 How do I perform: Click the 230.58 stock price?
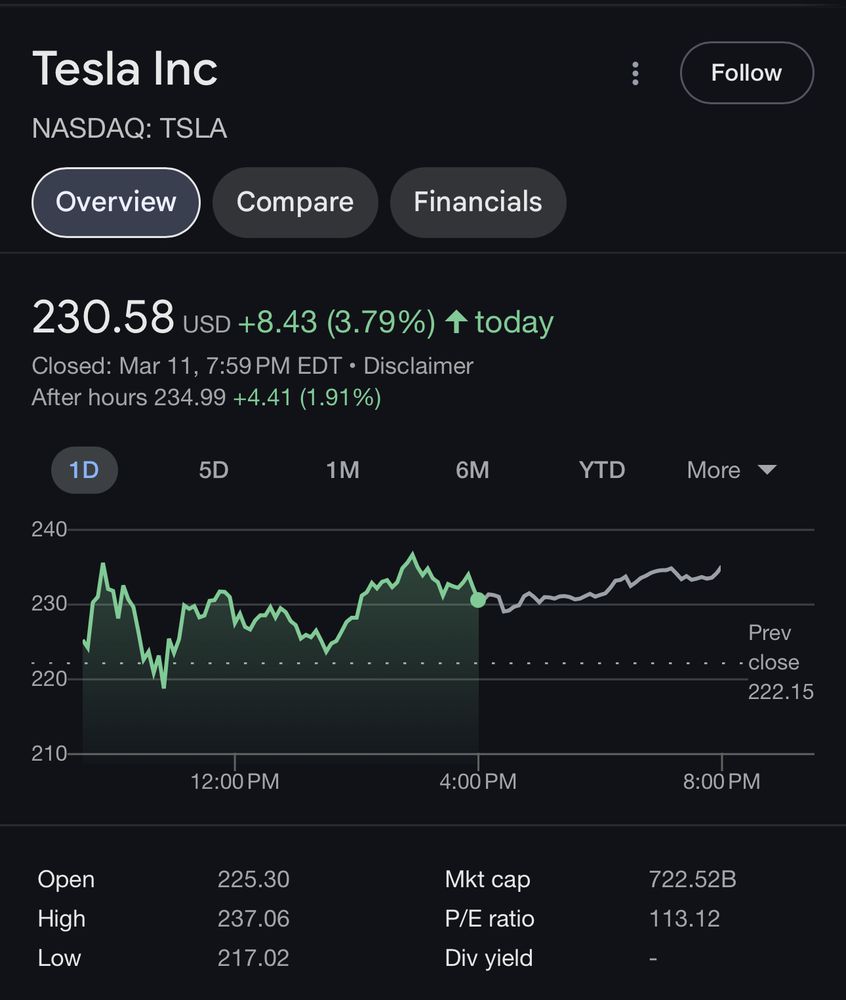coord(103,319)
